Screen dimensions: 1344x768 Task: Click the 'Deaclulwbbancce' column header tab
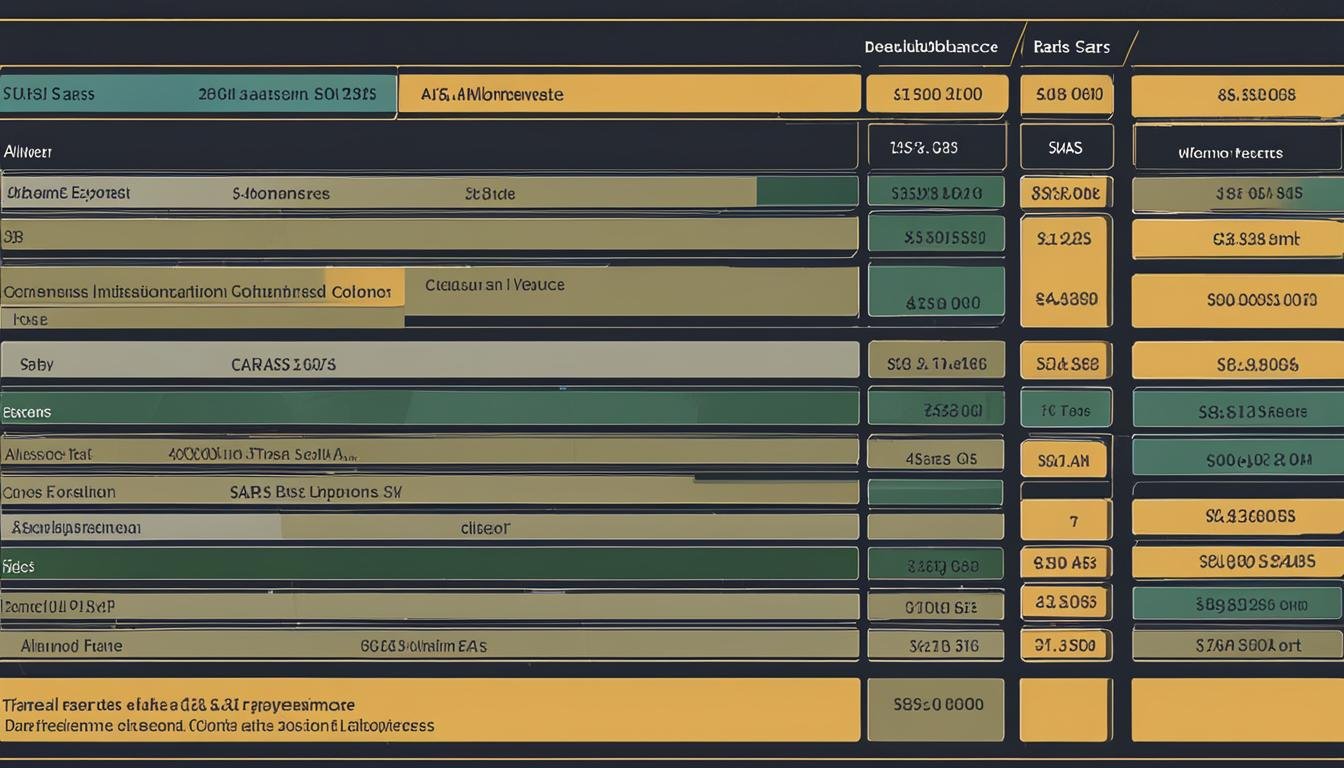[x=931, y=47]
